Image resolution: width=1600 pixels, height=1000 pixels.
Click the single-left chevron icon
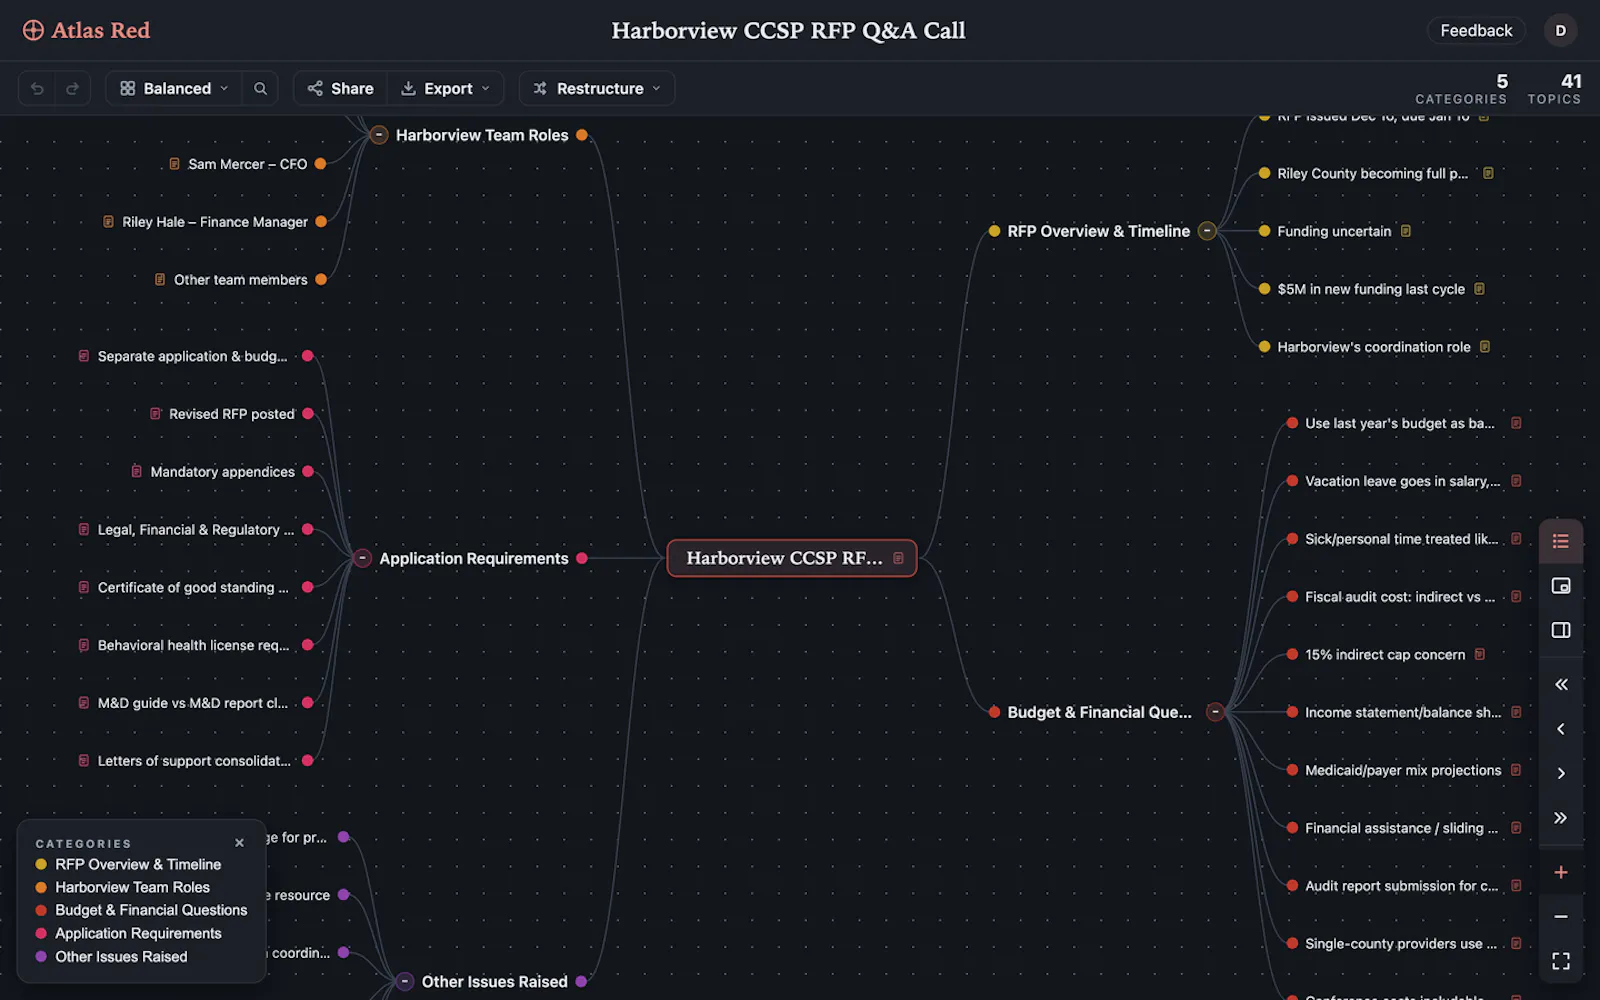(x=1560, y=729)
